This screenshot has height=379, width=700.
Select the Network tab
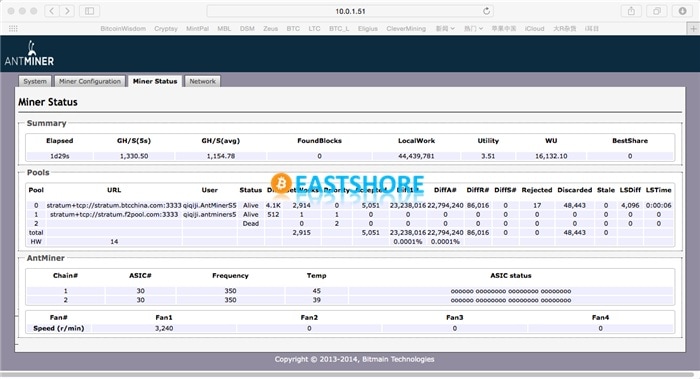202,81
